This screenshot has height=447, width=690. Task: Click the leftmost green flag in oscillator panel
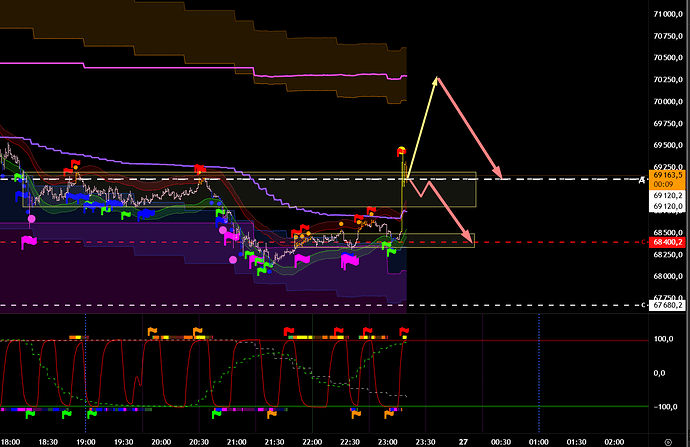pyautogui.click(x=30, y=411)
